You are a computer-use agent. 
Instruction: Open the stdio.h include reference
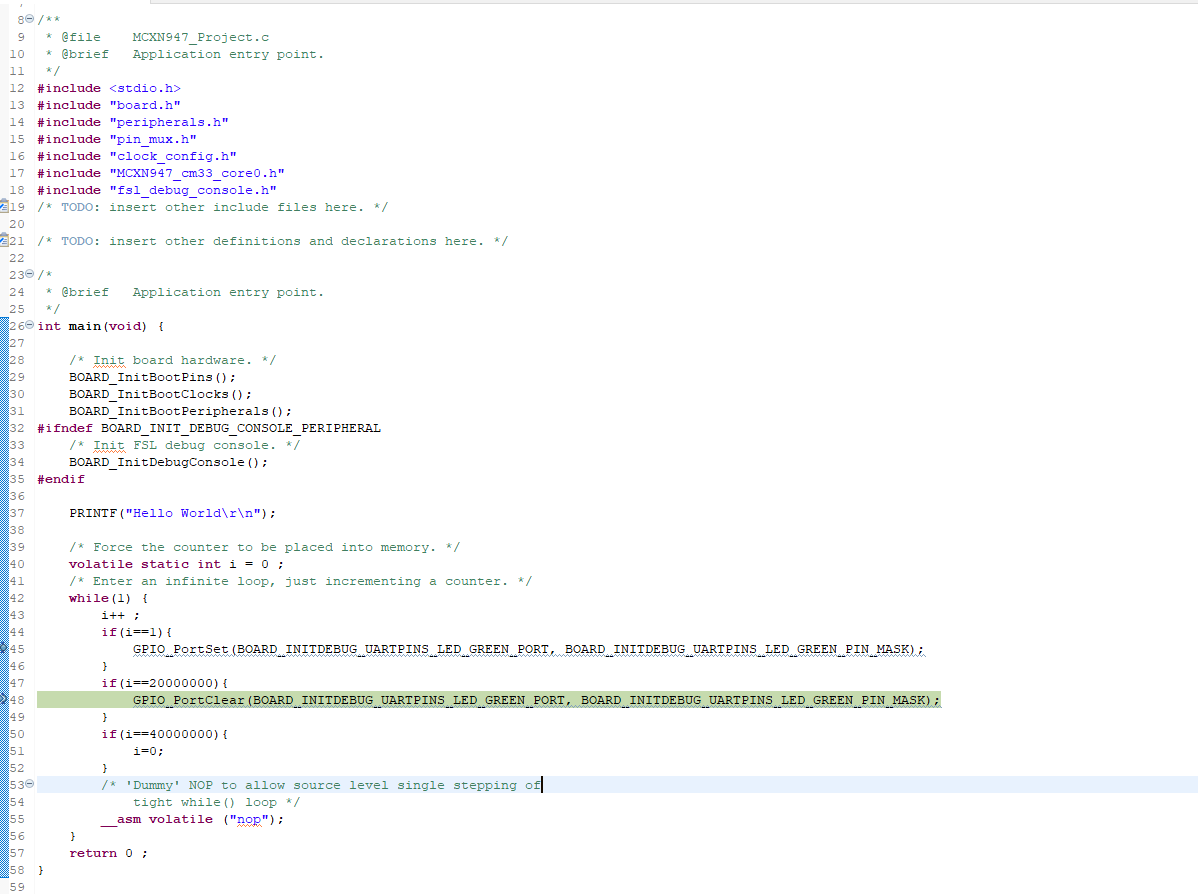(x=145, y=88)
